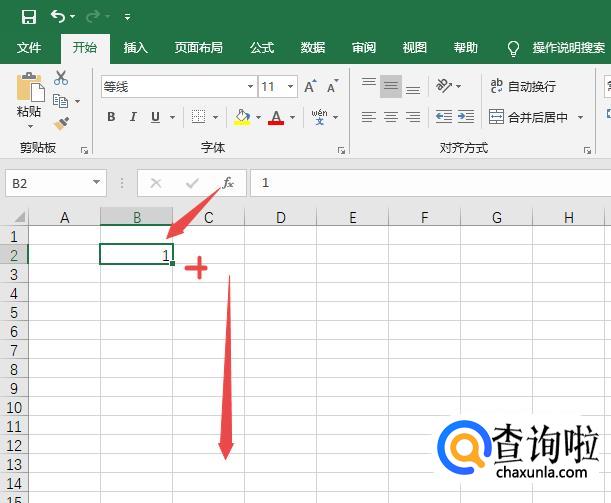The image size is (611, 503).
Task: Click the wén phonetic guide icon
Action: click(320, 116)
